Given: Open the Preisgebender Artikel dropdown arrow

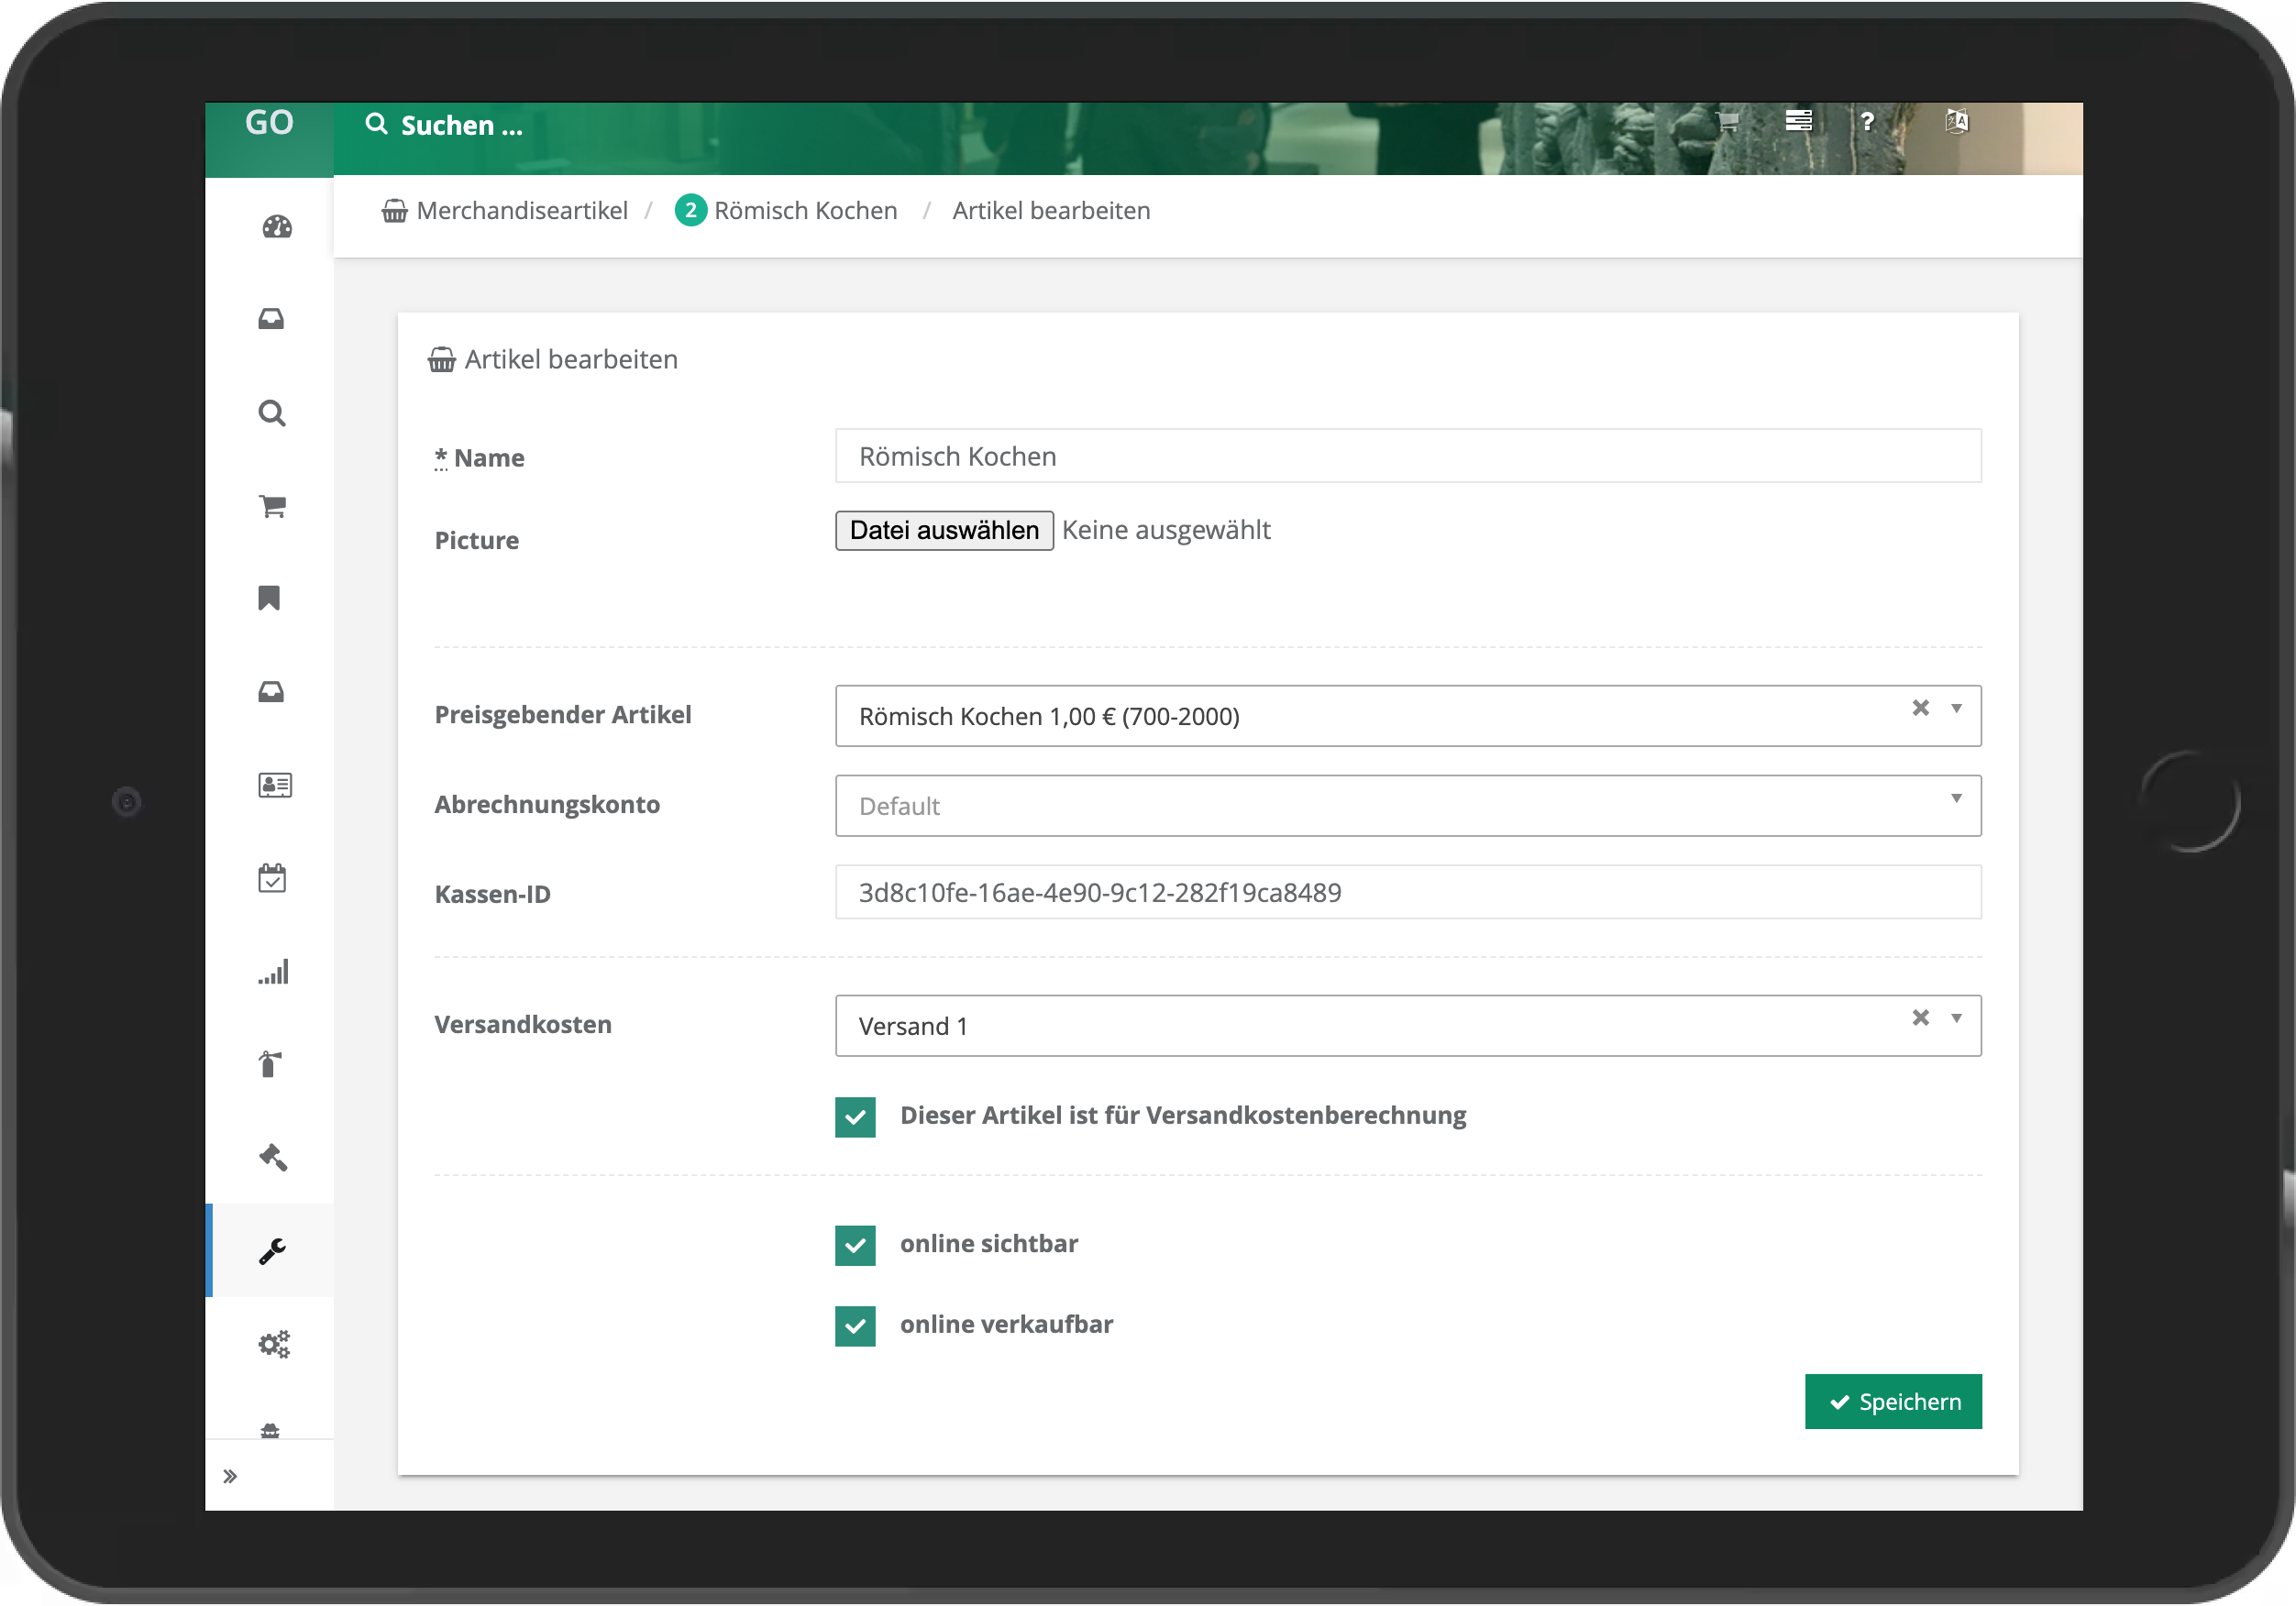Looking at the screenshot, I should point(1957,708).
